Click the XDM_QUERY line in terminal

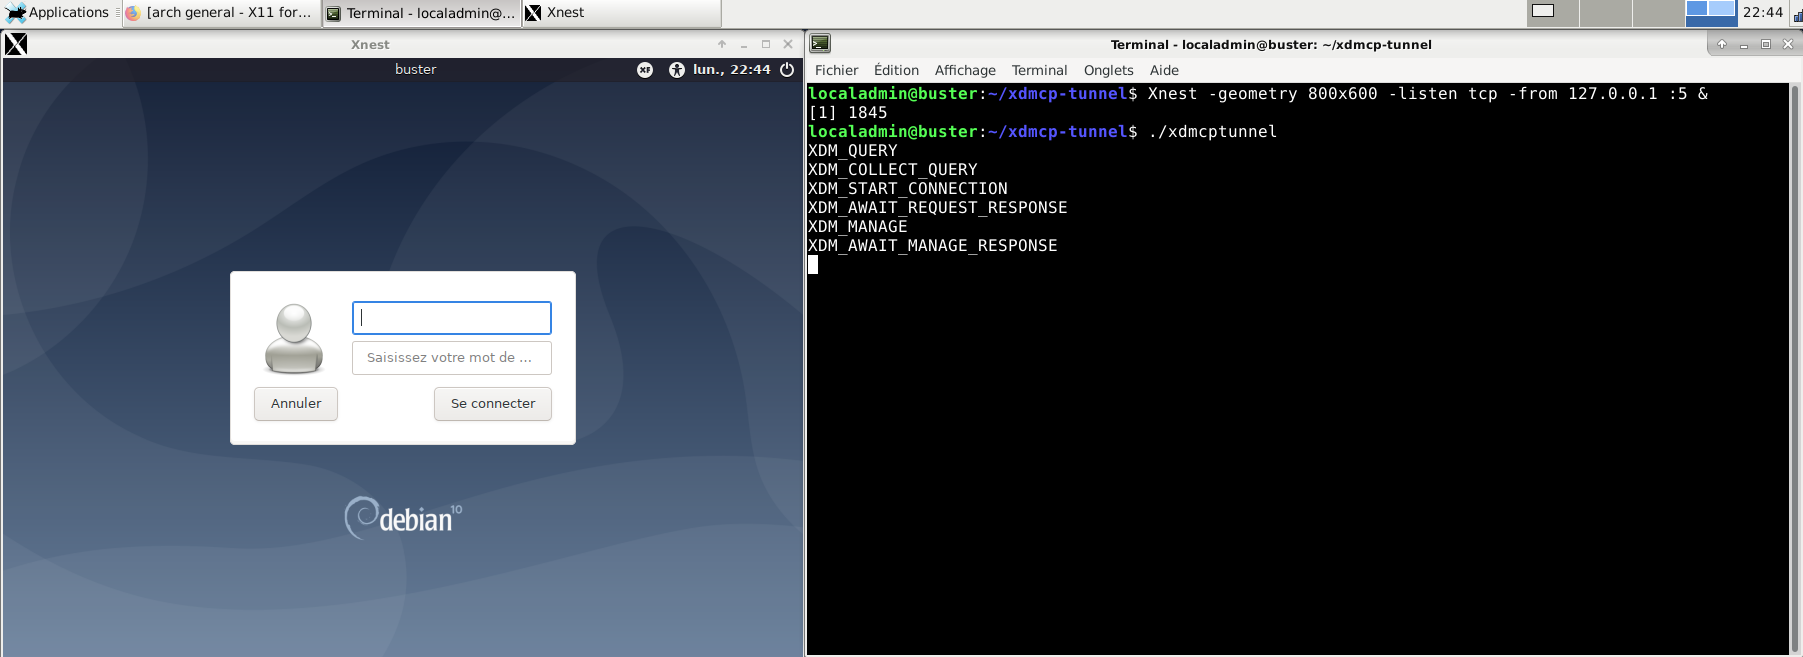point(853,151)
